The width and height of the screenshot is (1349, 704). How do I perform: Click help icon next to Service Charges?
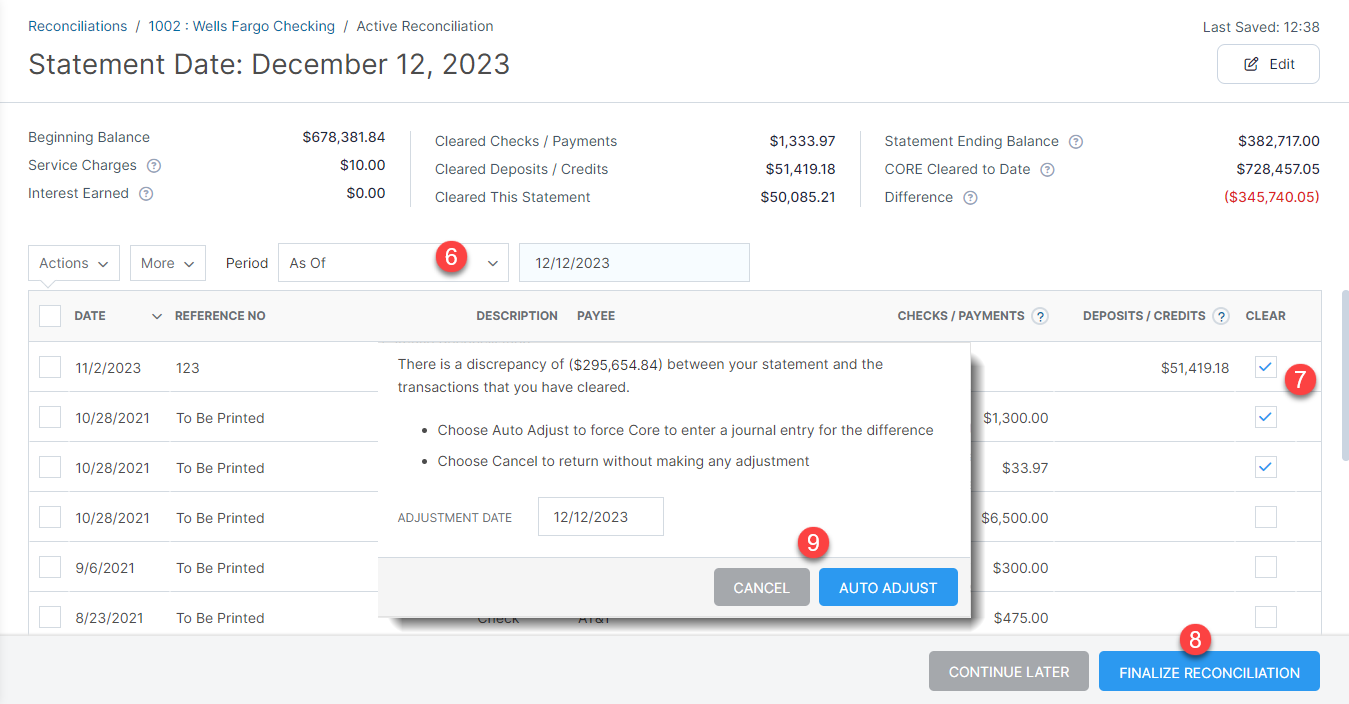pos(154,166)
